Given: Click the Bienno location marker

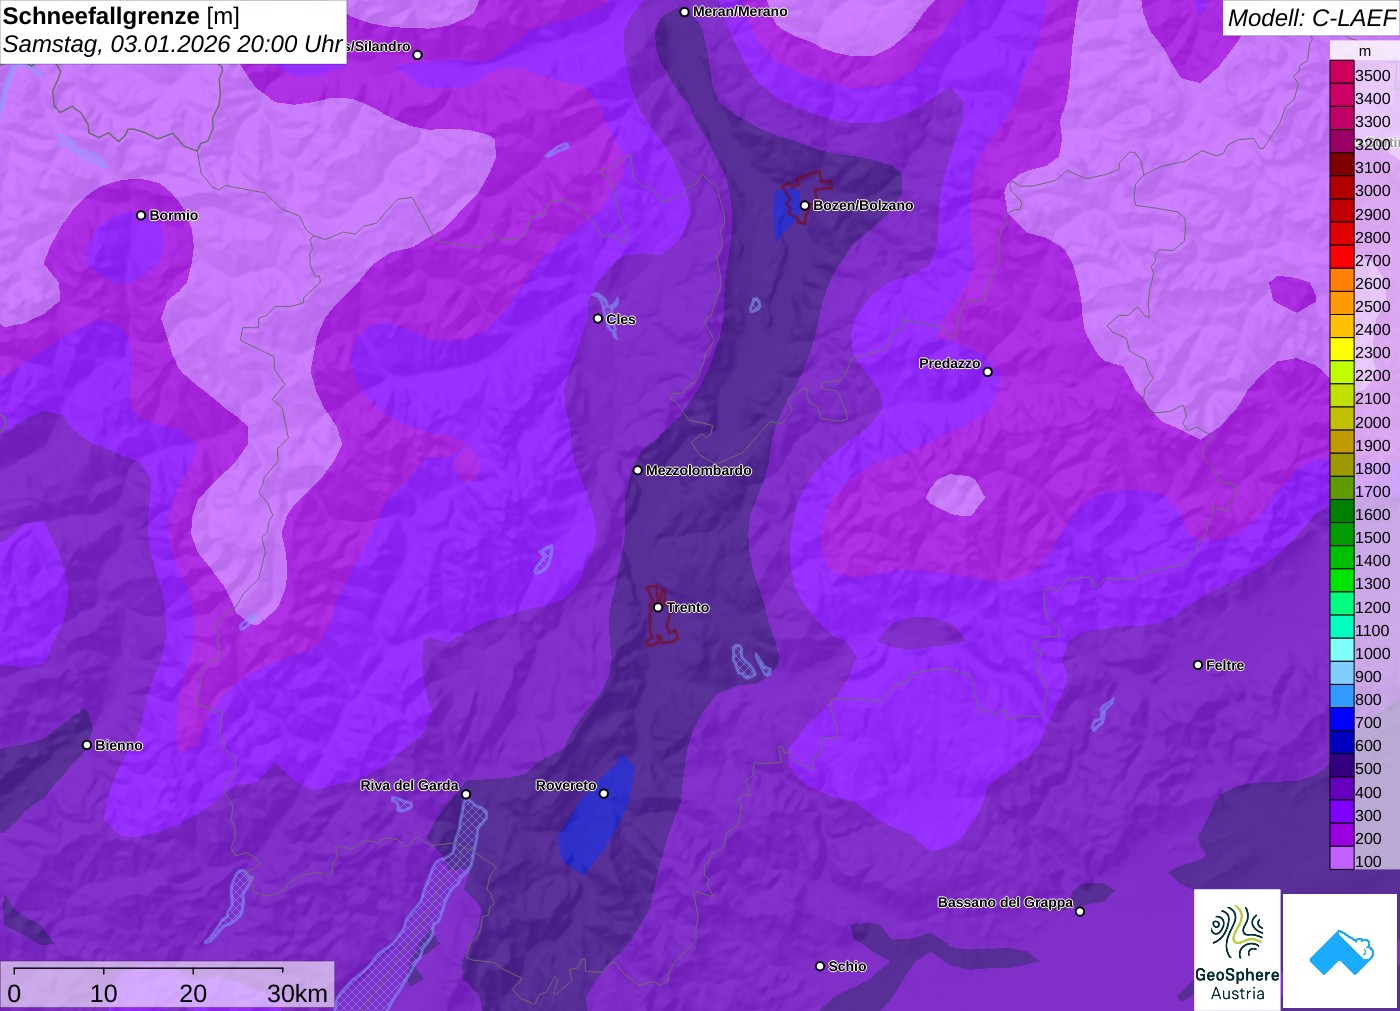Looking at the screenshot, I should 87,745.
